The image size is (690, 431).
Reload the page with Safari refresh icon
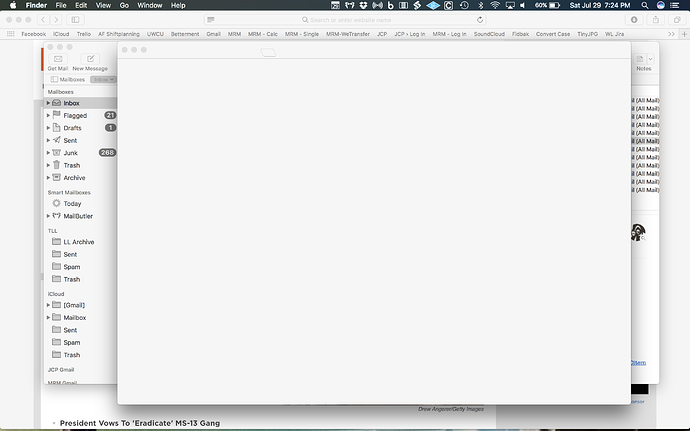pyautogui.click(x=480, y=20)
